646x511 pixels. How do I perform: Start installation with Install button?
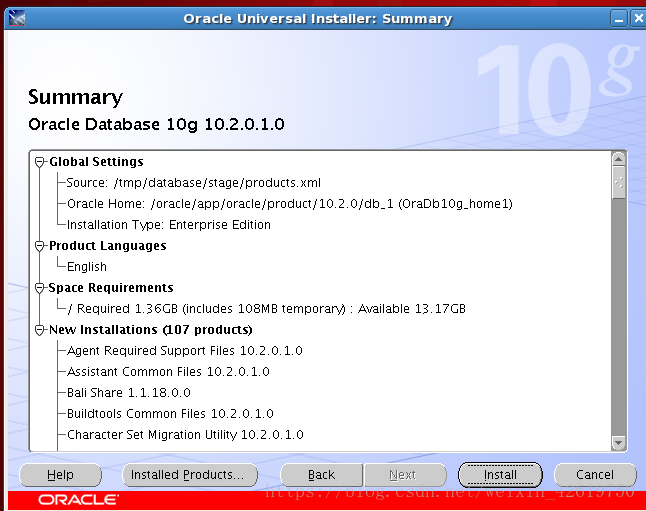(500, 475)
